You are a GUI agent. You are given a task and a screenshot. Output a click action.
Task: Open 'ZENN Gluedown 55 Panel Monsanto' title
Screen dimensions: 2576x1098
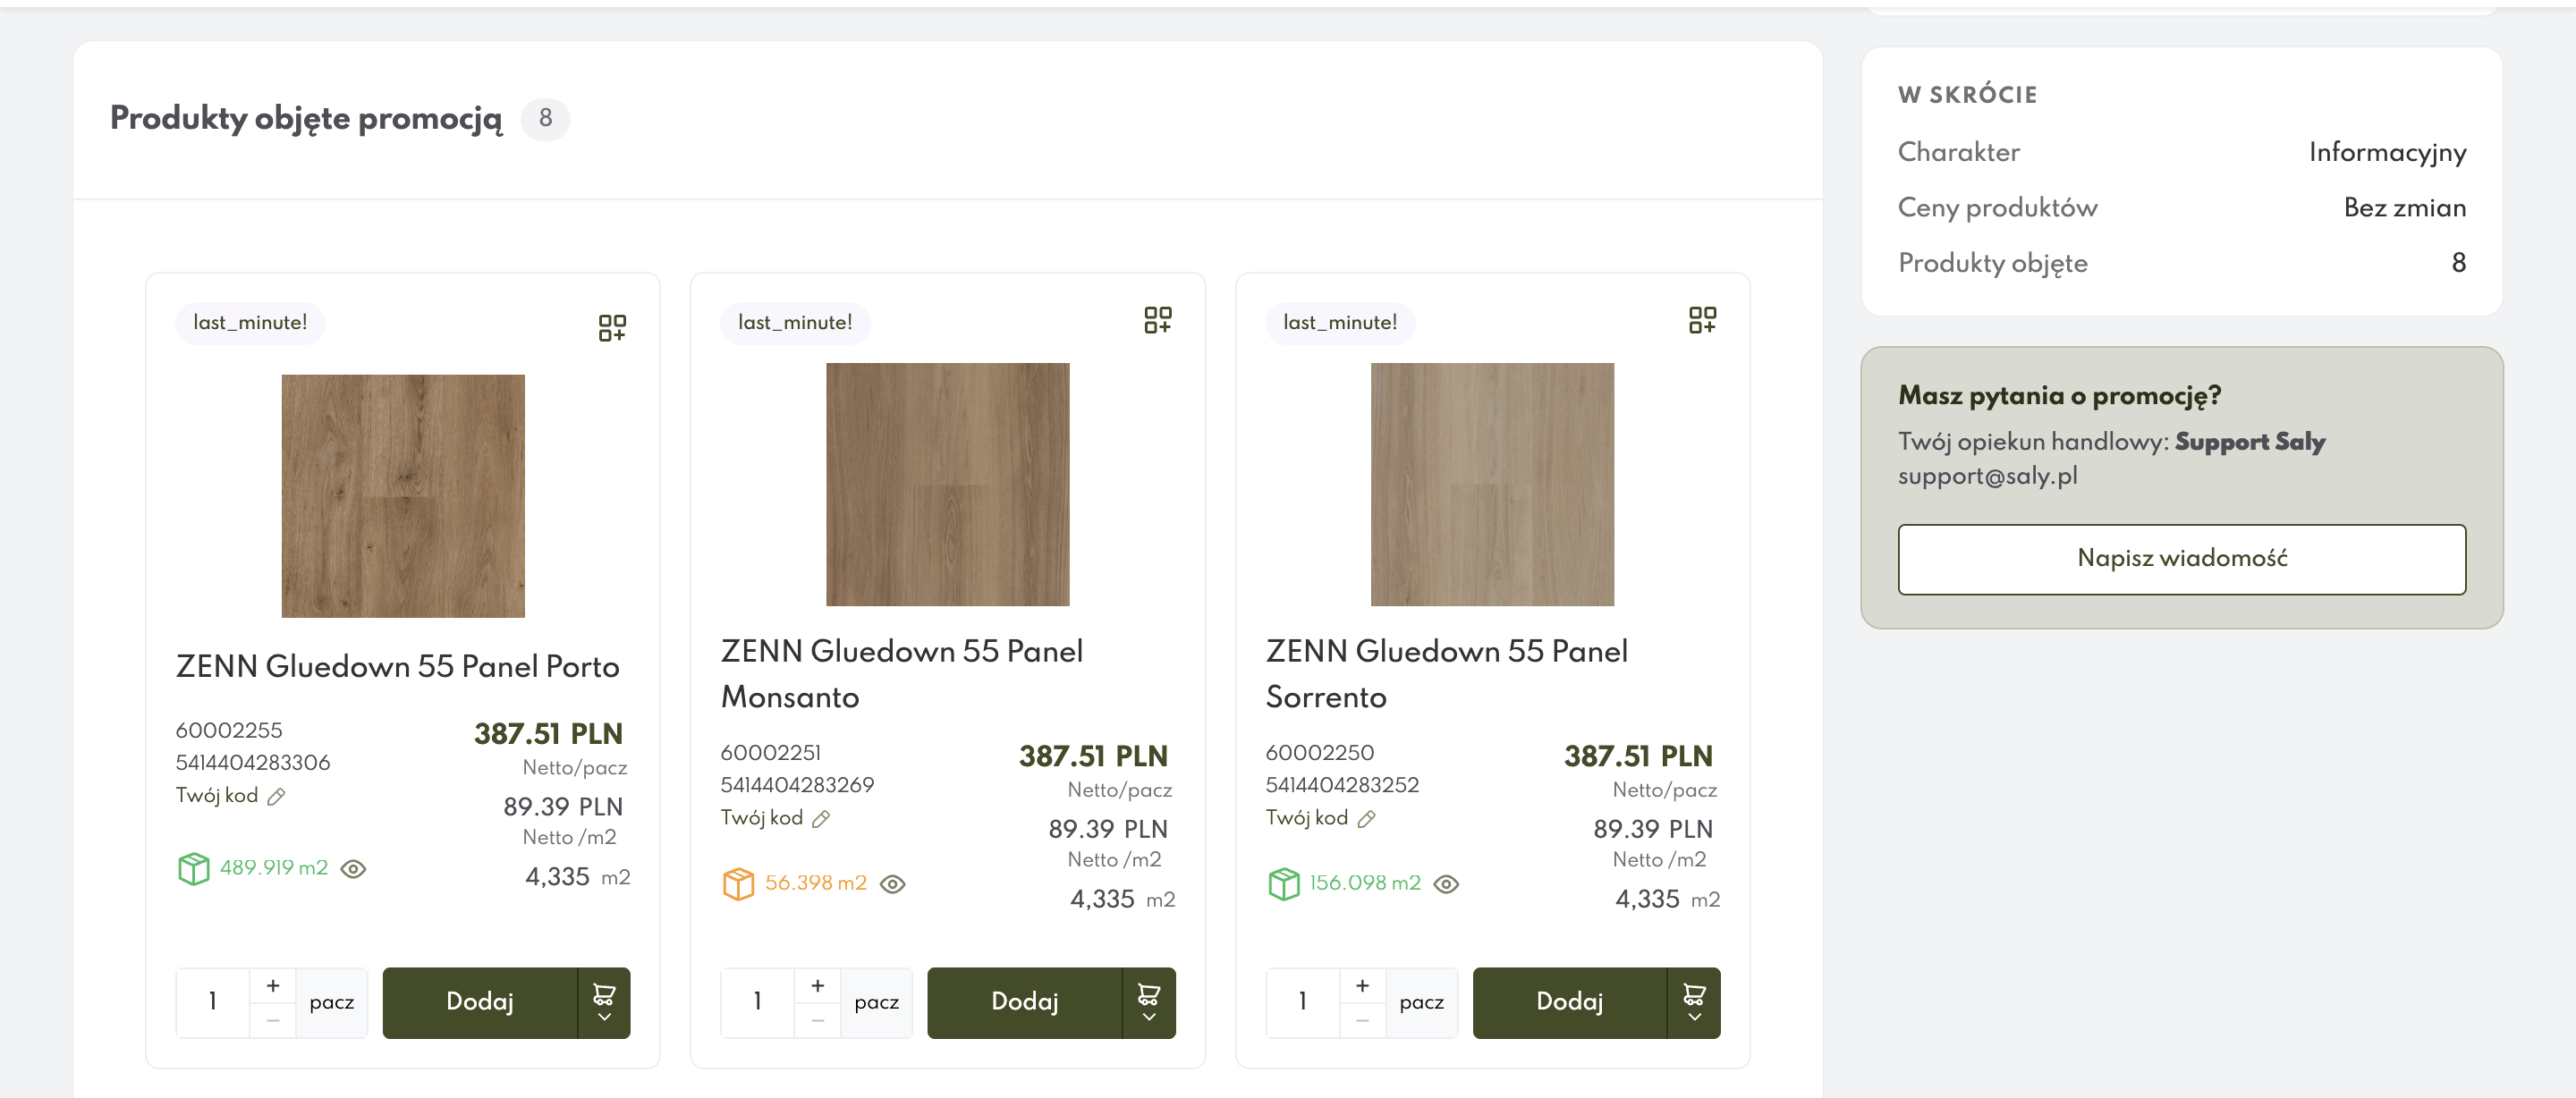pyautogui.click(x=902, y=674)
